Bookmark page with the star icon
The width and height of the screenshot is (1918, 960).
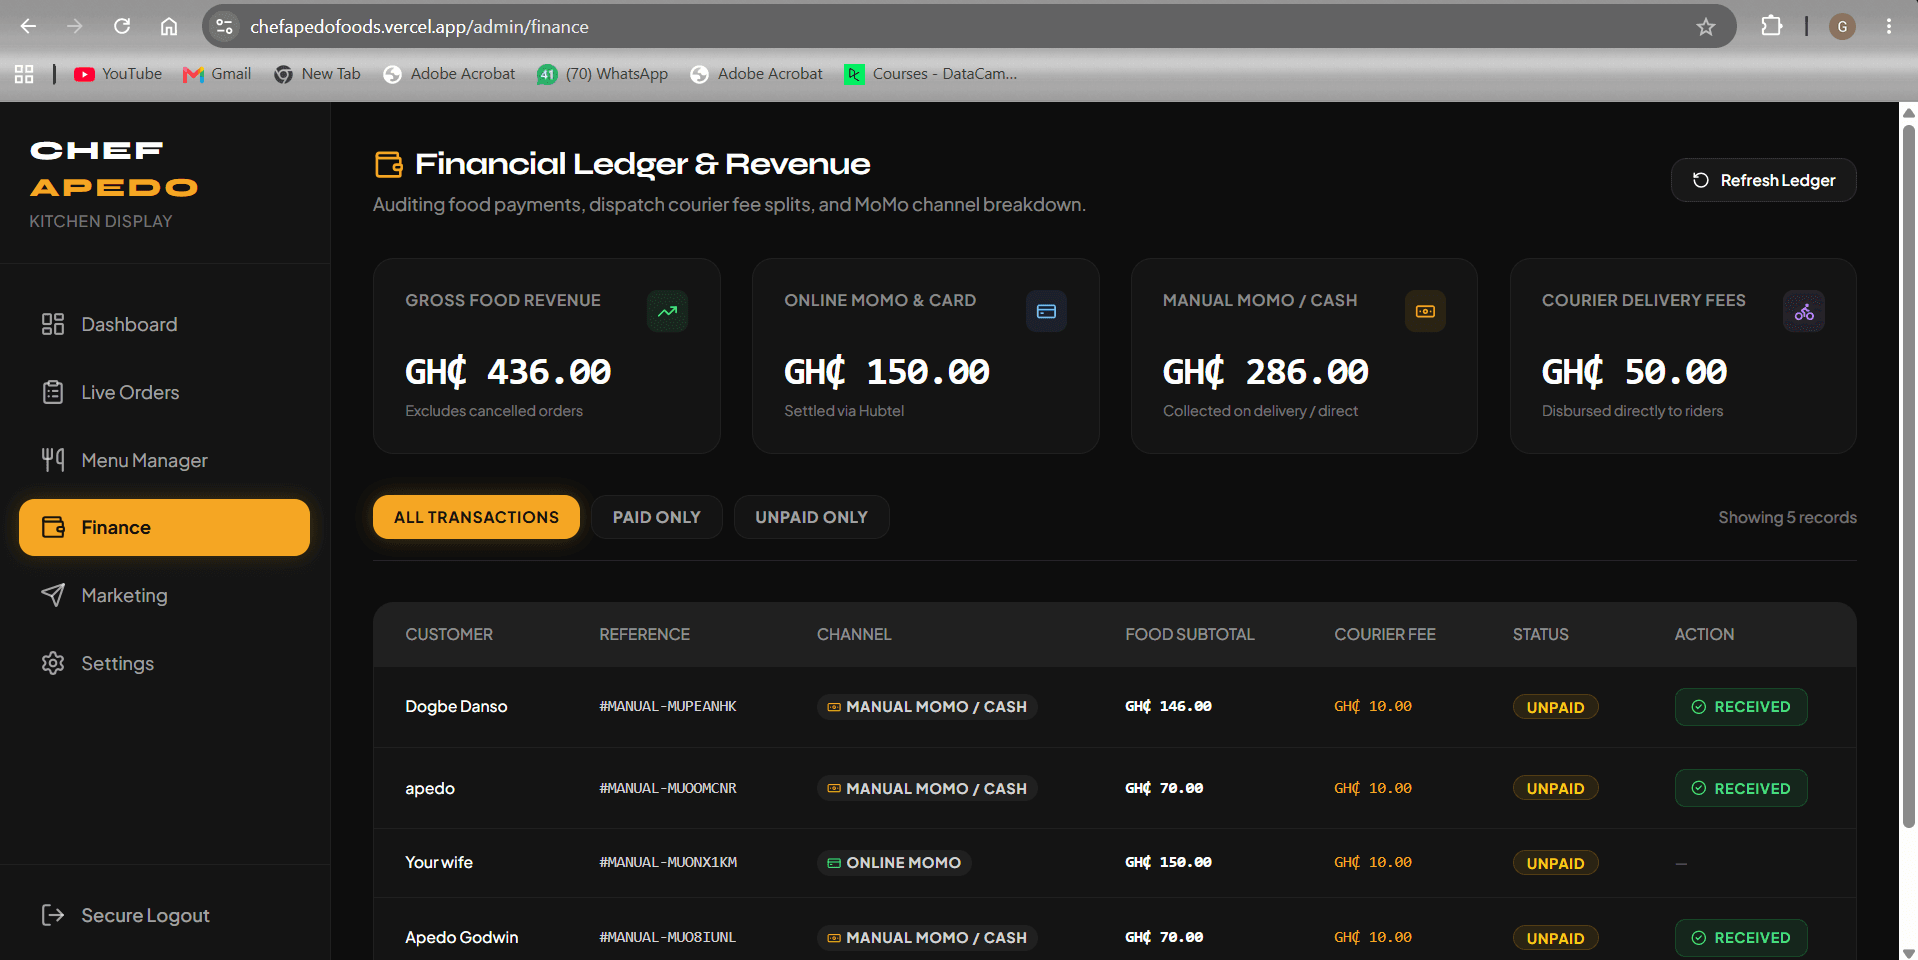click(1706, 27)
